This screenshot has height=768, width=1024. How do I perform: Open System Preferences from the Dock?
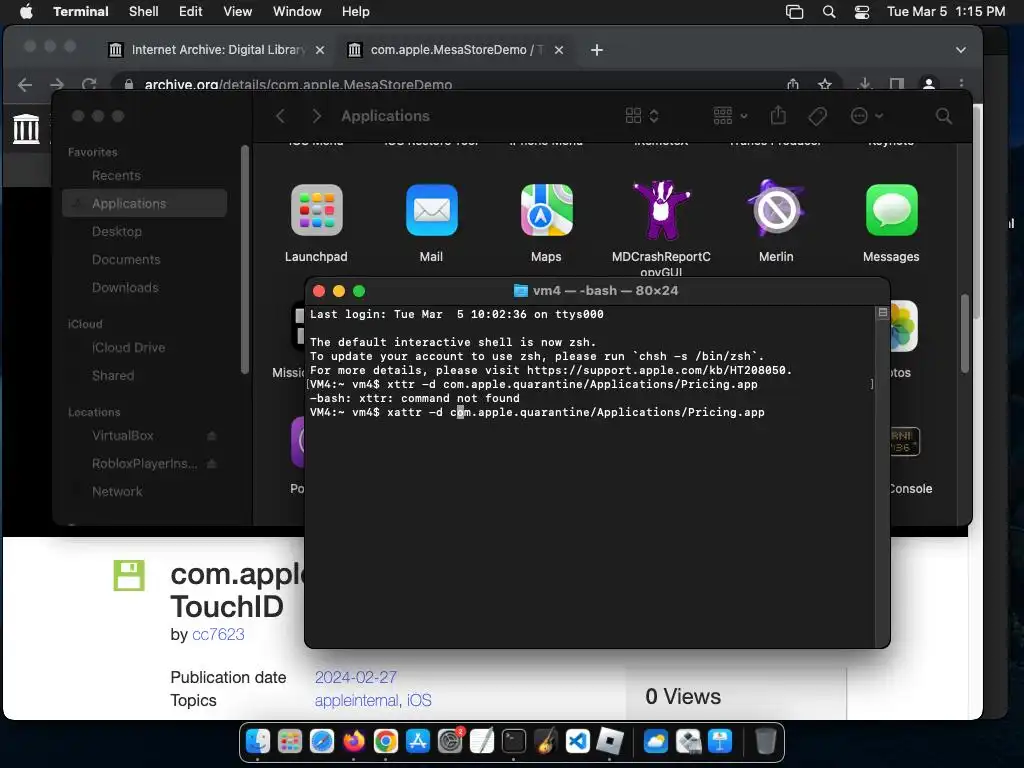pos(450,741)
